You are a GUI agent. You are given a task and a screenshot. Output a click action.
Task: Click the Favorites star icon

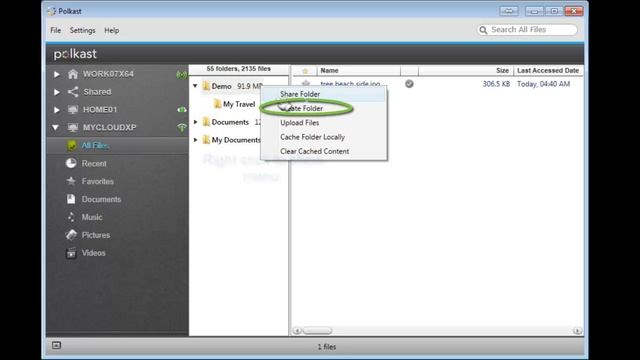pyautogui.click(x=71, y=181)
